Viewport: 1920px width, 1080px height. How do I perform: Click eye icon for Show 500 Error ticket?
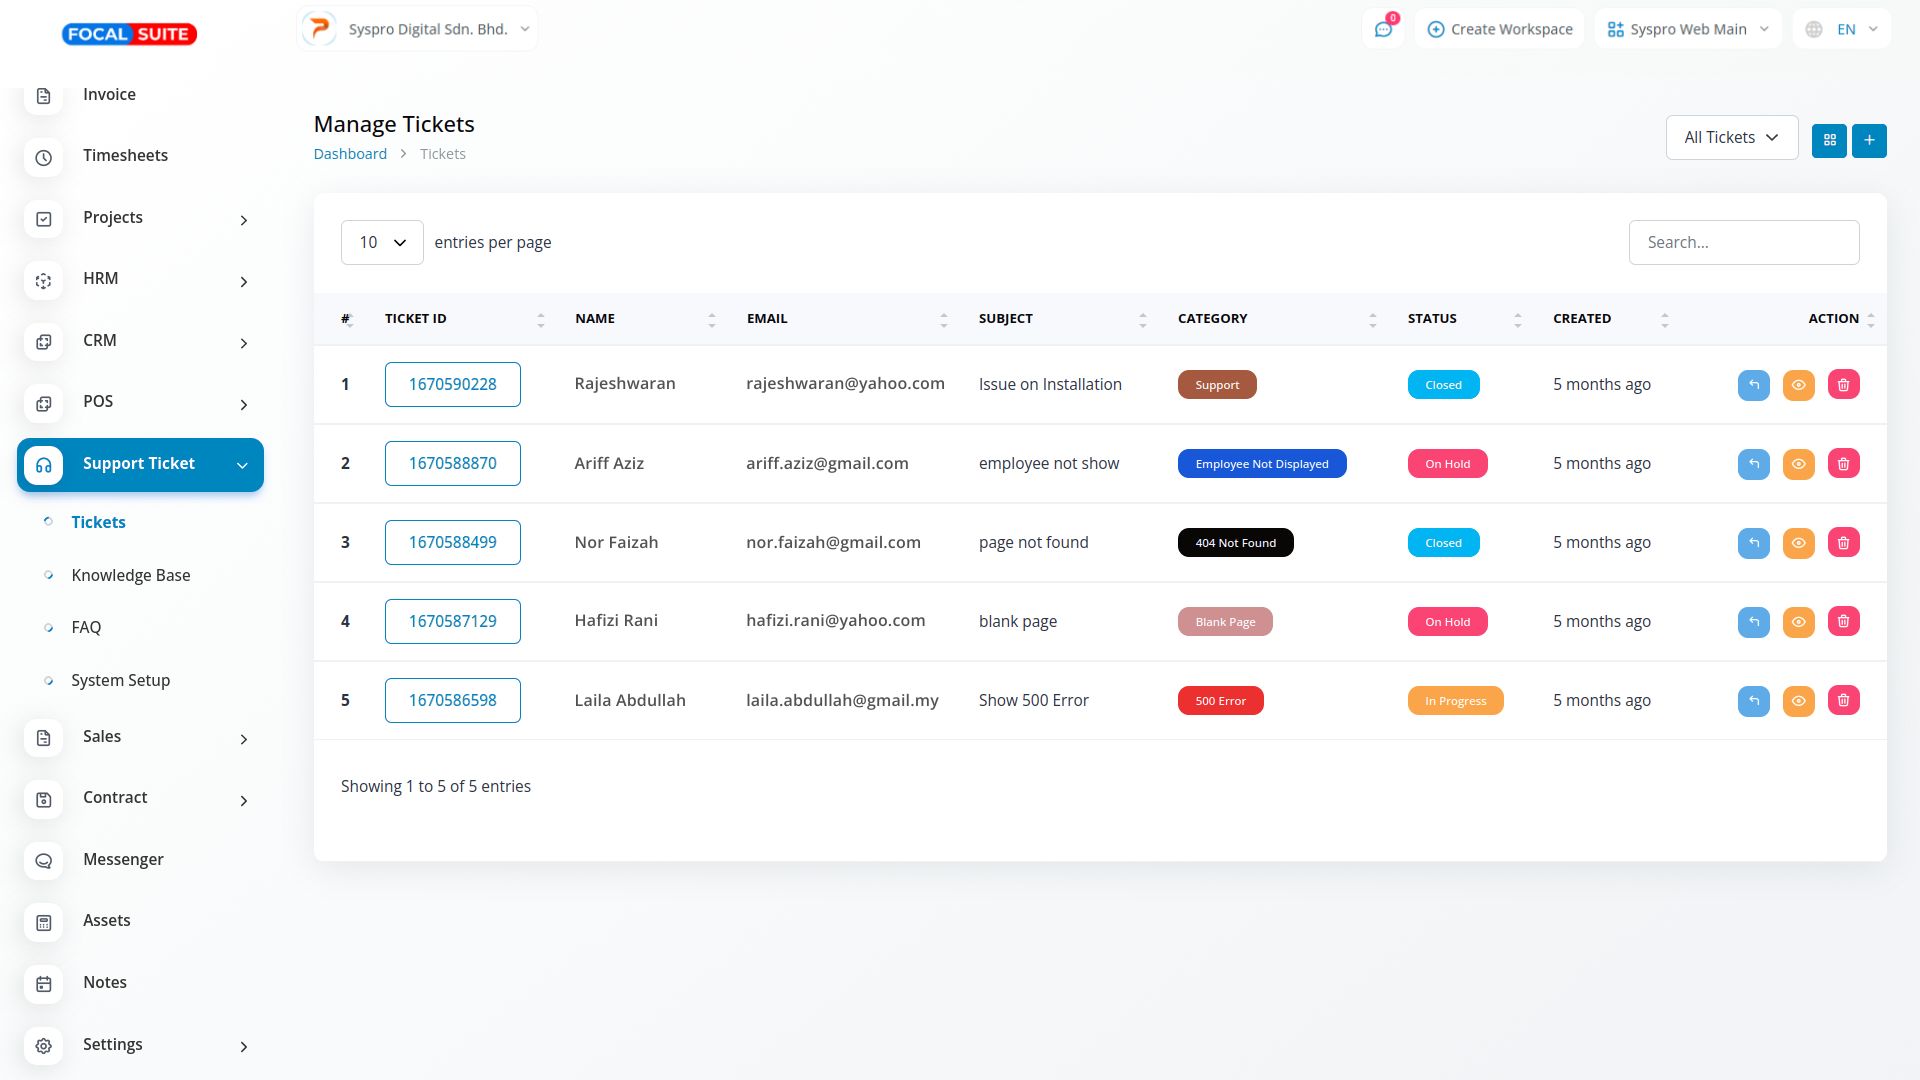tap(1798, 701)
